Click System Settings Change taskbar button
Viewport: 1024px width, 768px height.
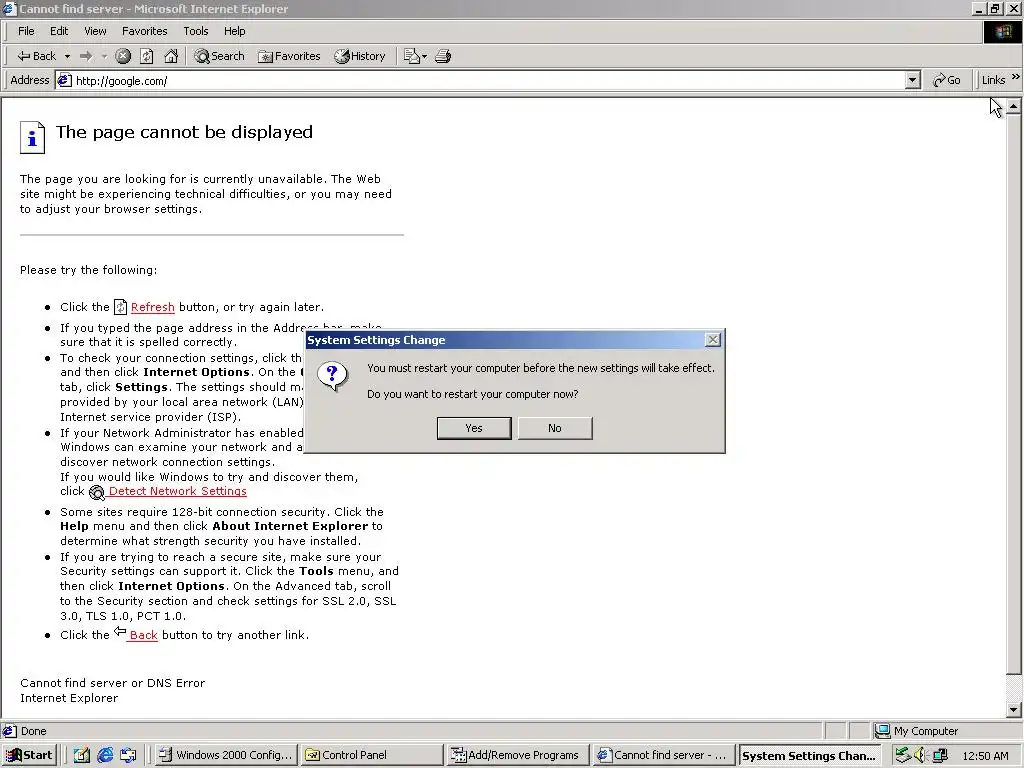tap(809, 755)
